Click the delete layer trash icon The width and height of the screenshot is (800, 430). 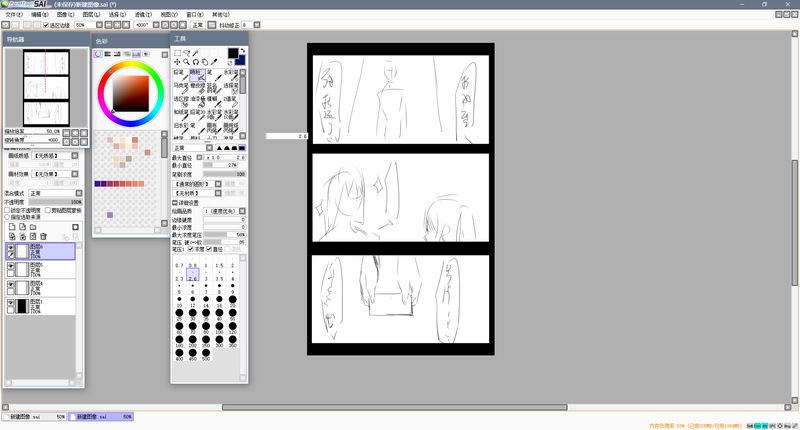click(43, 236)
